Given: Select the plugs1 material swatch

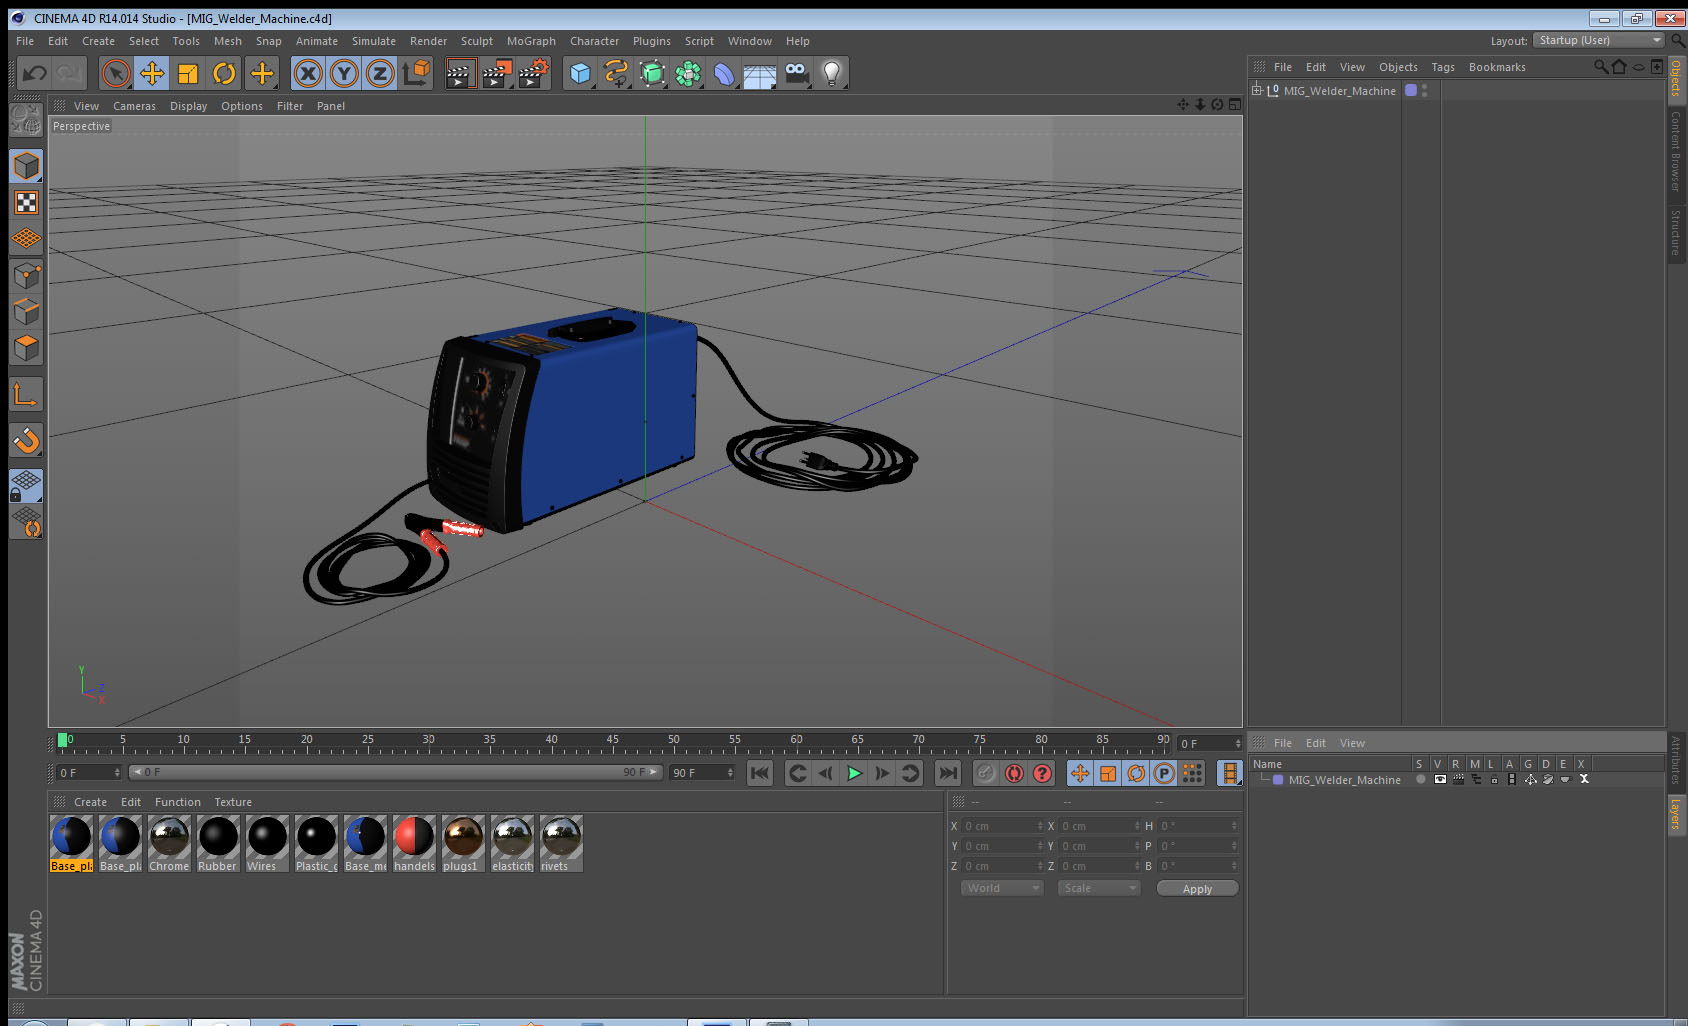Looking at the screenshot, I should pyautogui.click(x=463, y=843).
